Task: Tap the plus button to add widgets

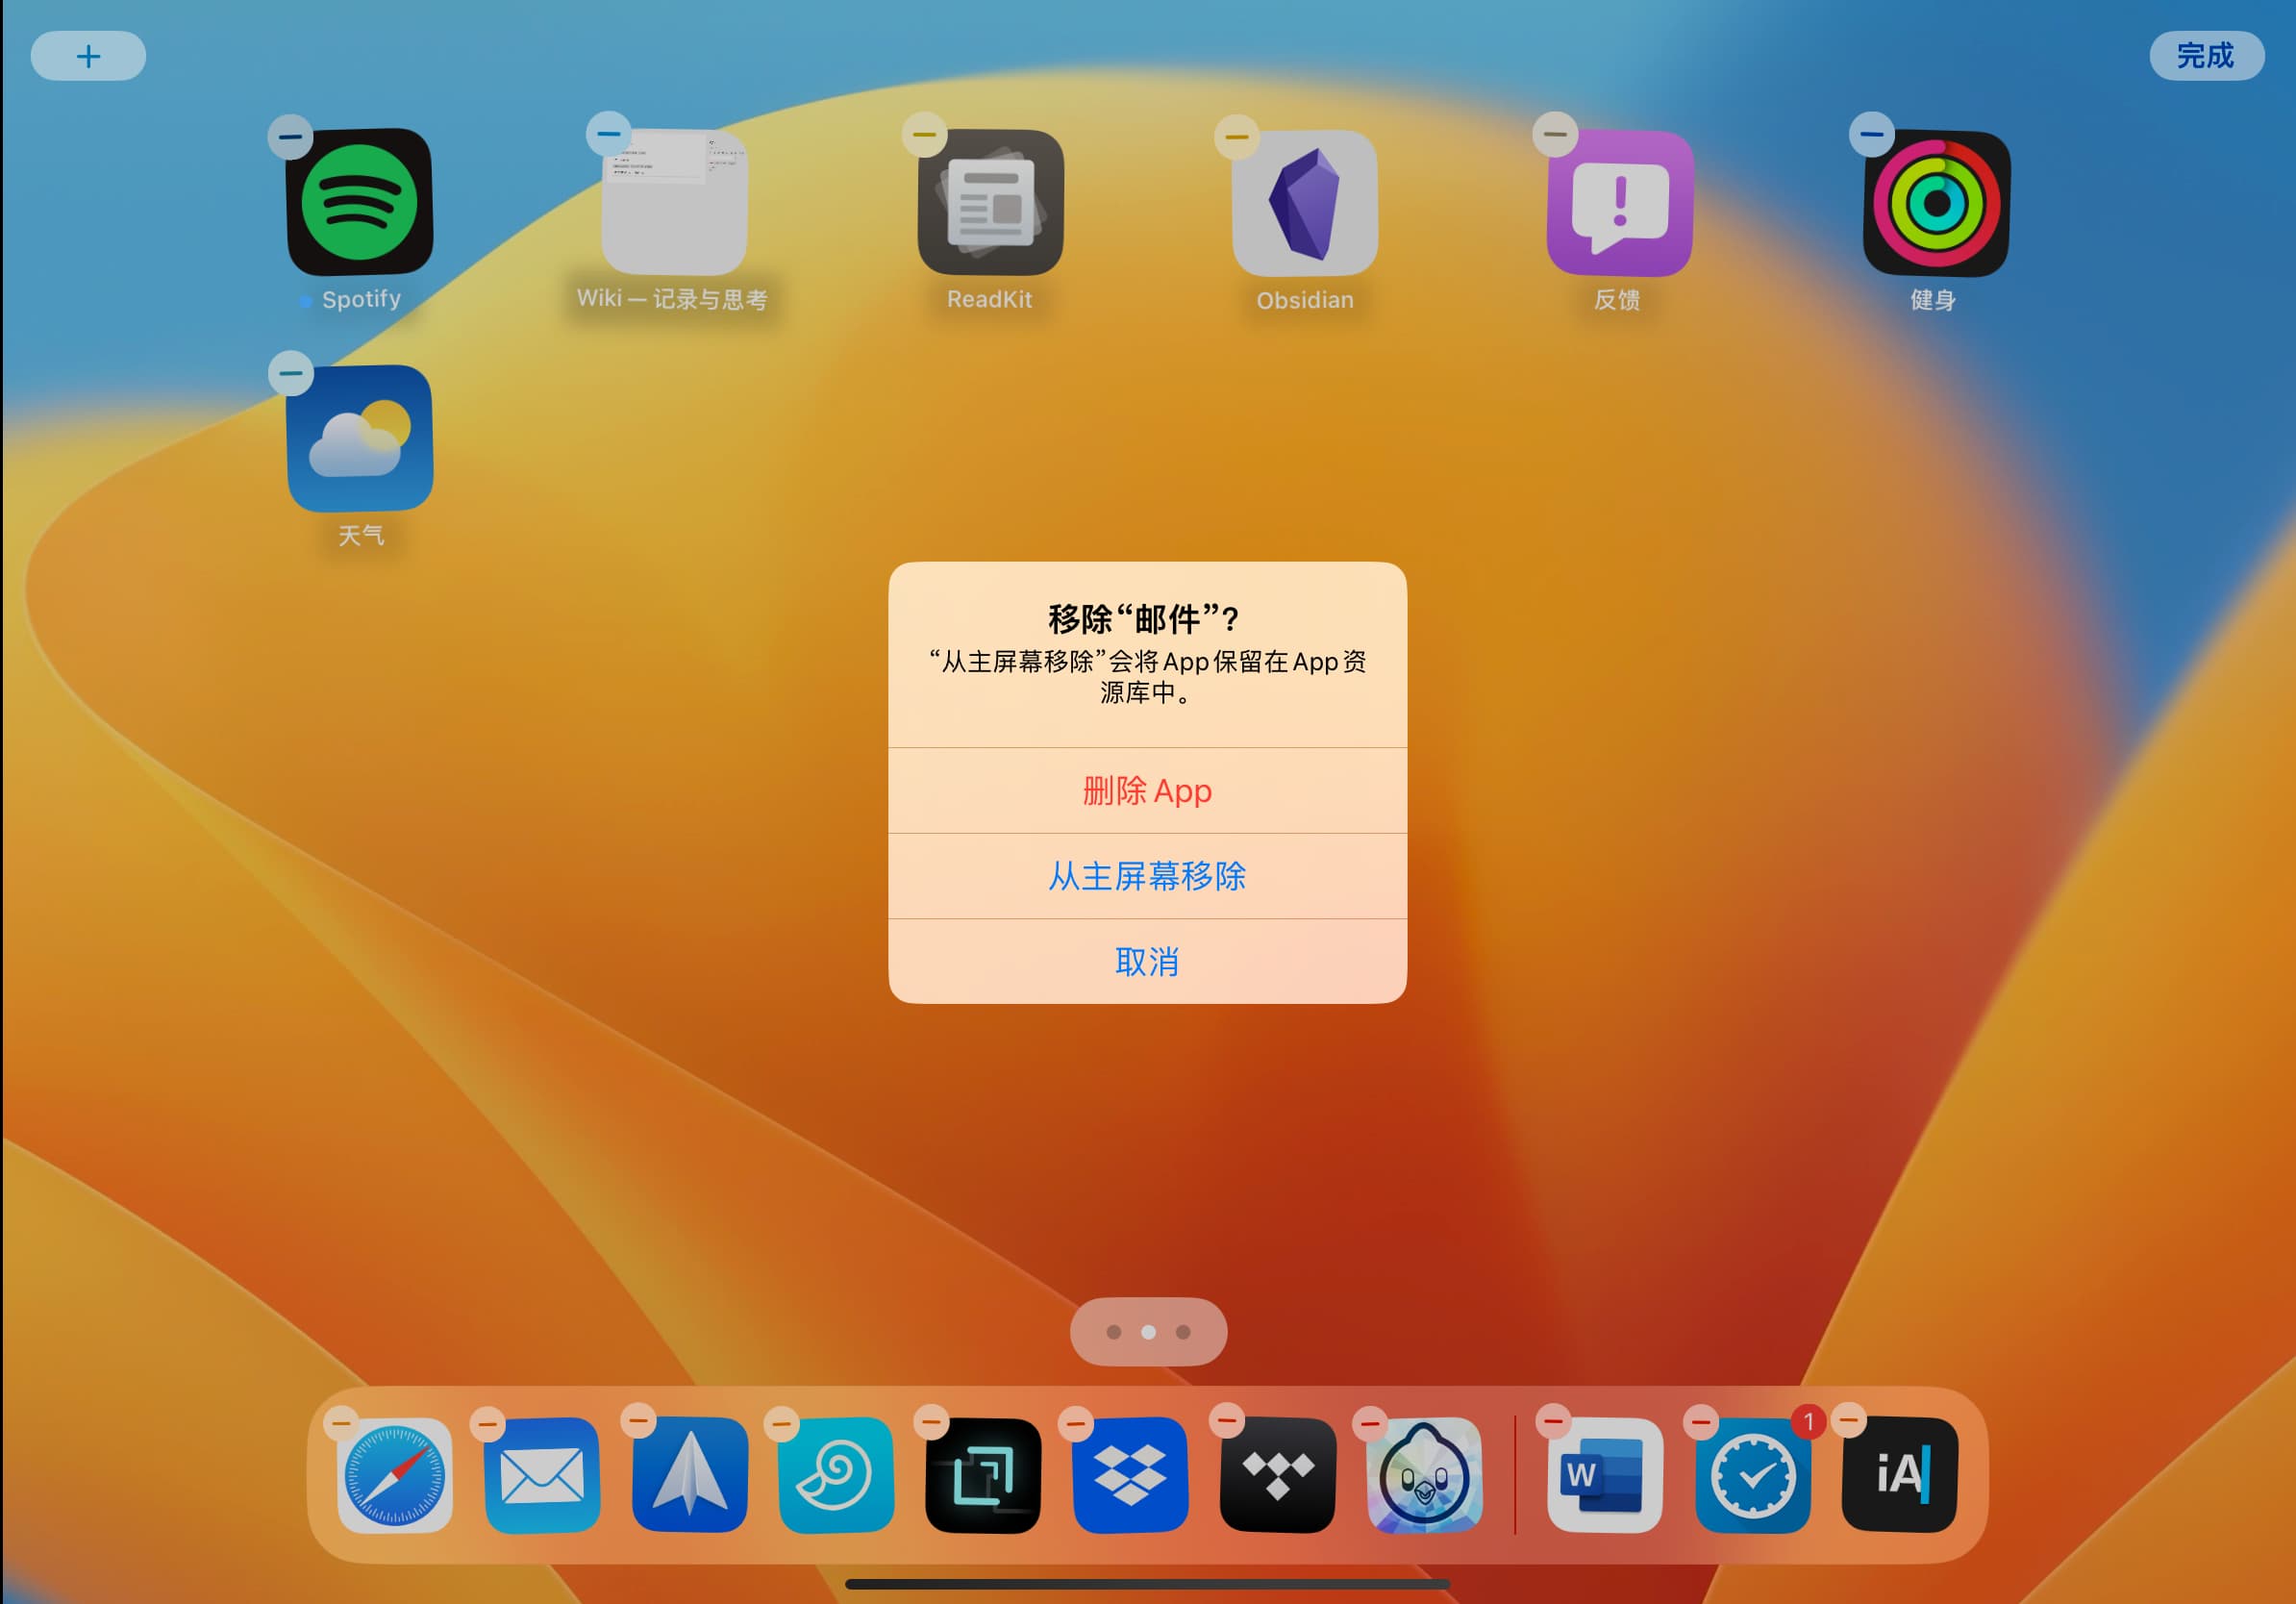Action: [x=88, y=56]
